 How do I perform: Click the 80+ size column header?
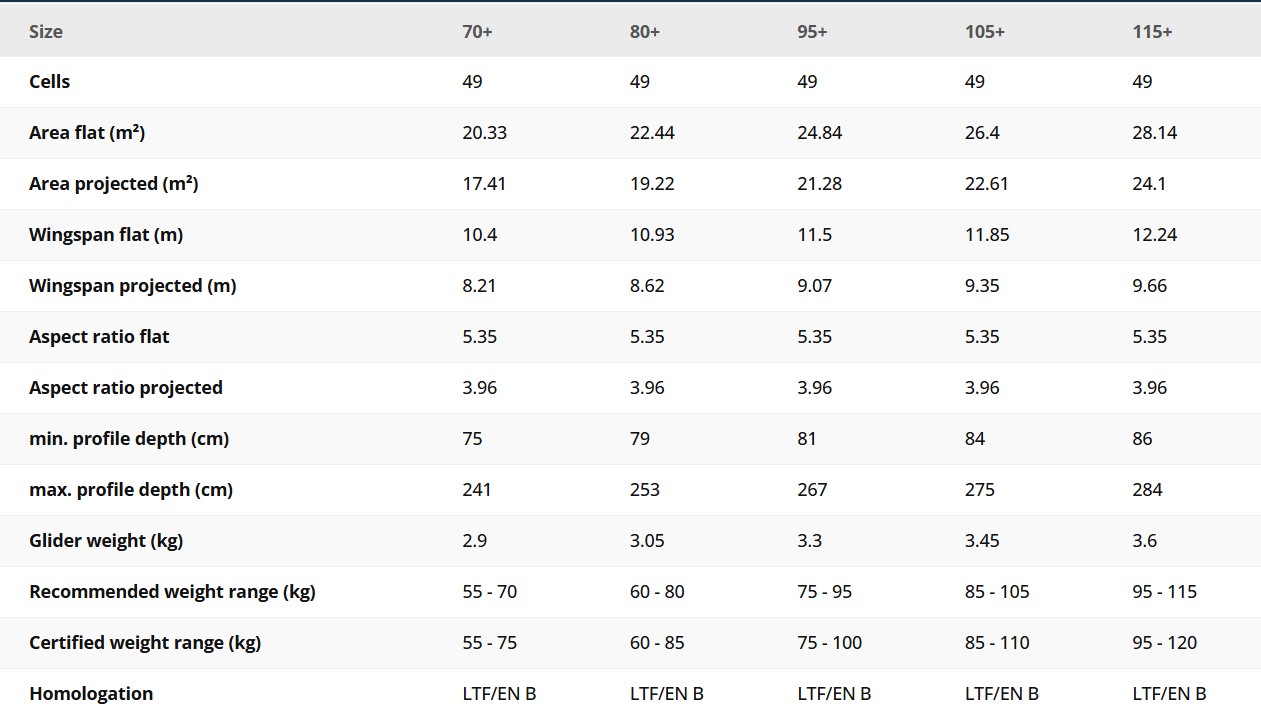[645, 32]
